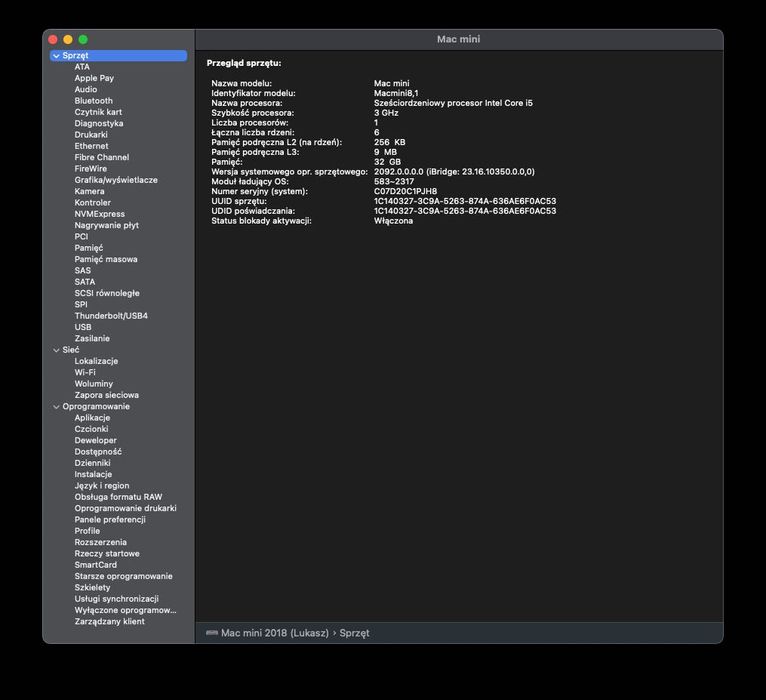Open FireWire in the sidebar
Viewport: 766px width, 700px height.
point(90,169)
